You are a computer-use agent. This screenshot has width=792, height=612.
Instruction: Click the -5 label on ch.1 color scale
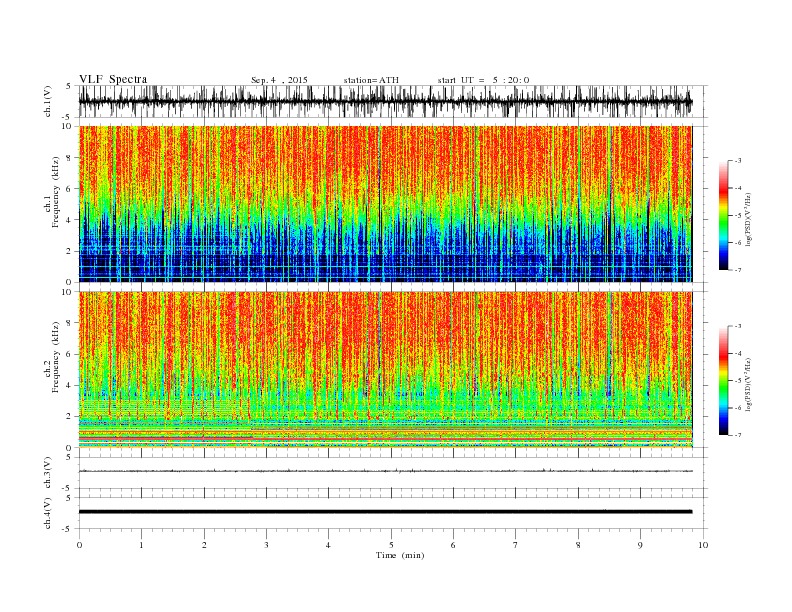click(738, 216)
